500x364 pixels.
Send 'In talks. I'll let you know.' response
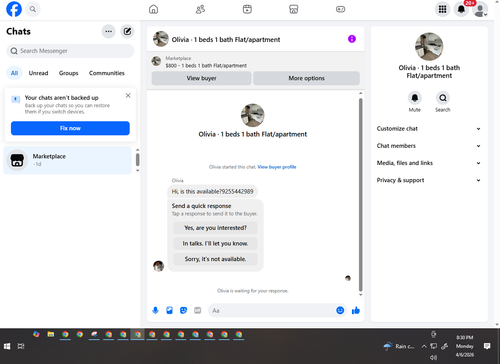click(x=215, y=243)
